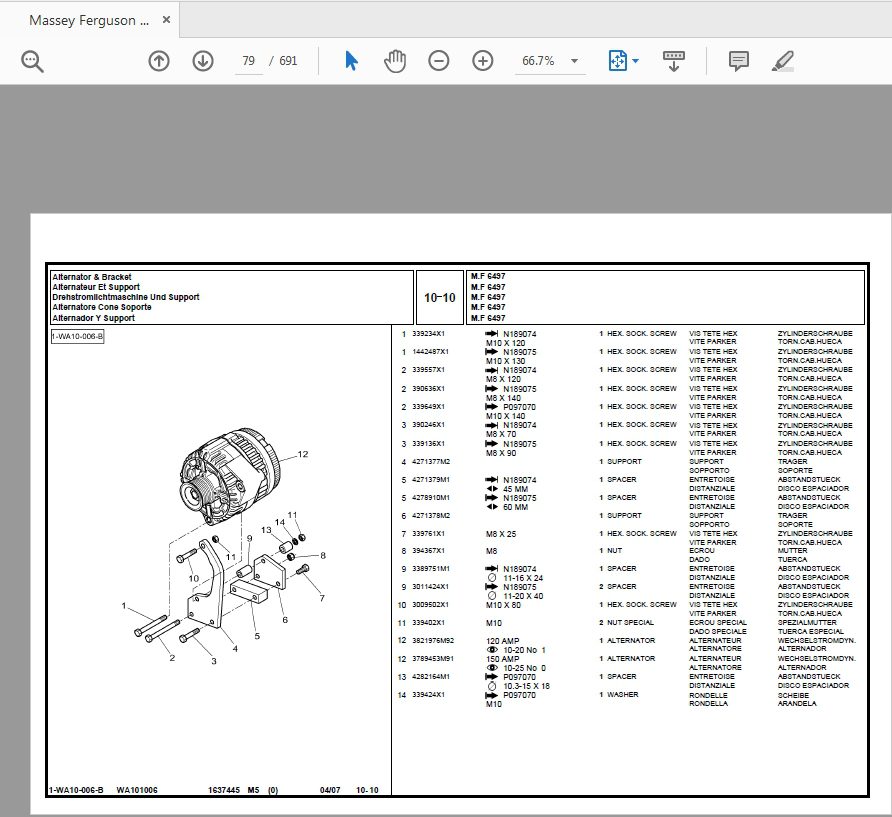The width and height of the screenshot is (892, 817).
Task: Go to the previous page
Action: click(x=158, y=61)
